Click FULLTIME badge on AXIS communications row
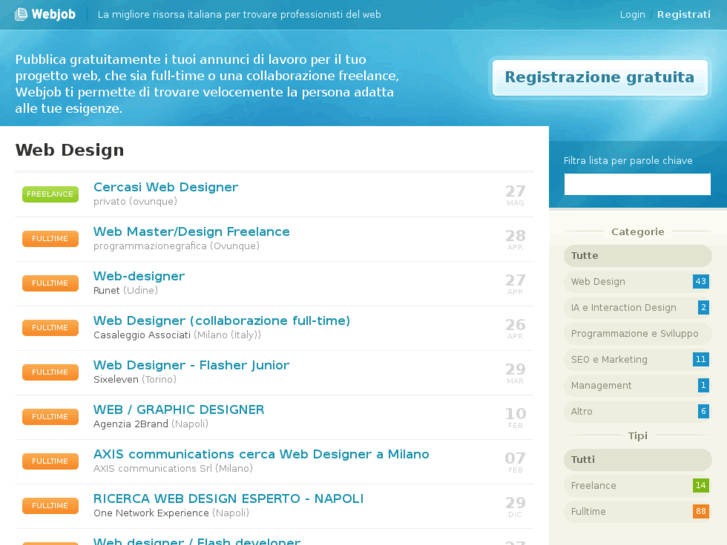 50,461
